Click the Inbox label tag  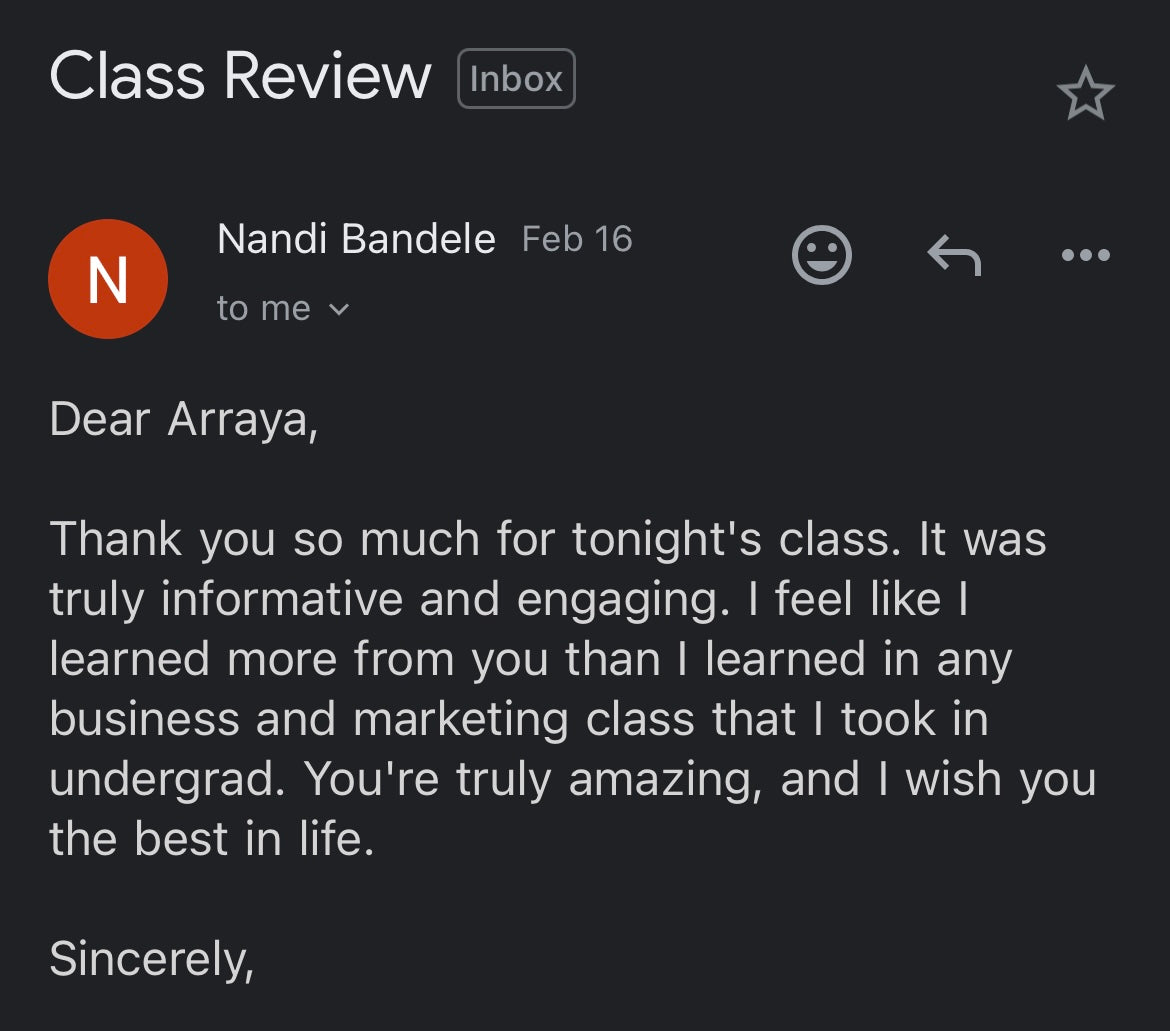click(516, 79)
